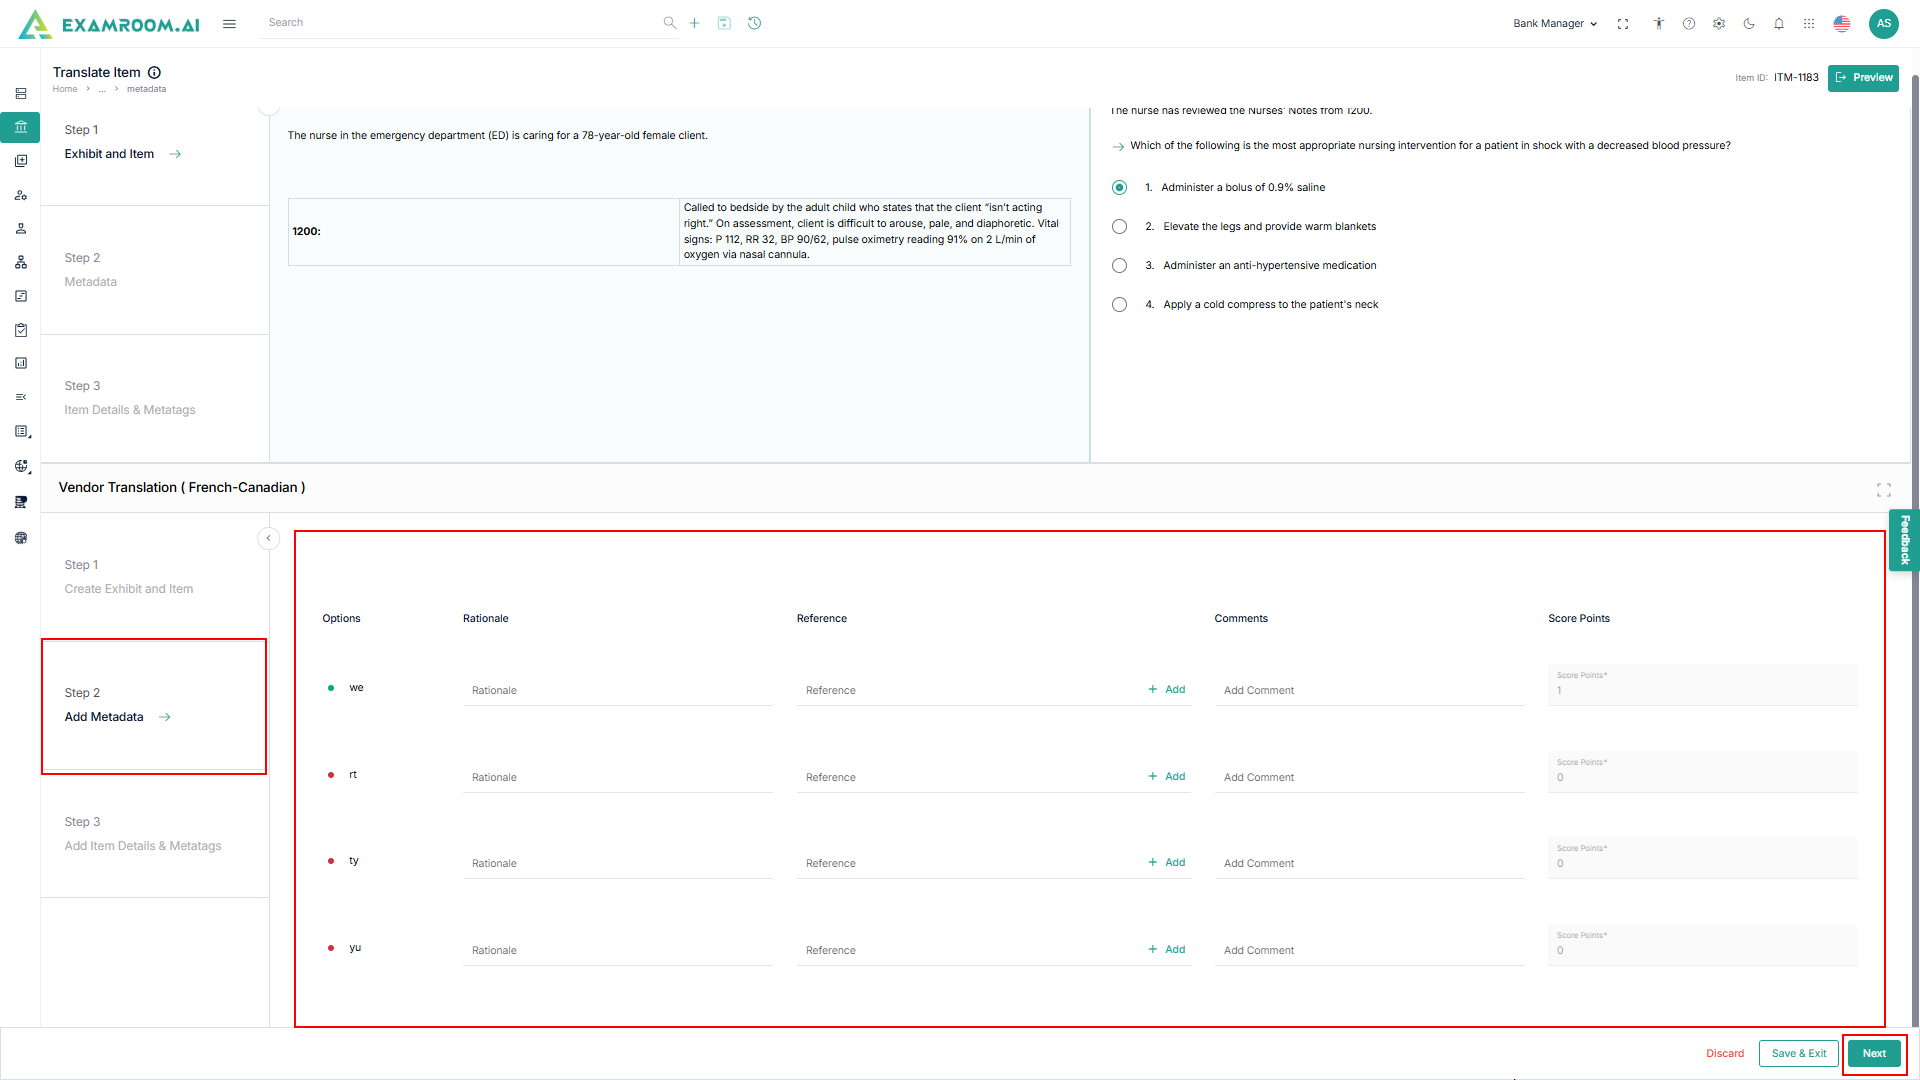Expand the breadcrumb ellipsis
This screenshot has width=1920, height=1080.
(102, 89)
